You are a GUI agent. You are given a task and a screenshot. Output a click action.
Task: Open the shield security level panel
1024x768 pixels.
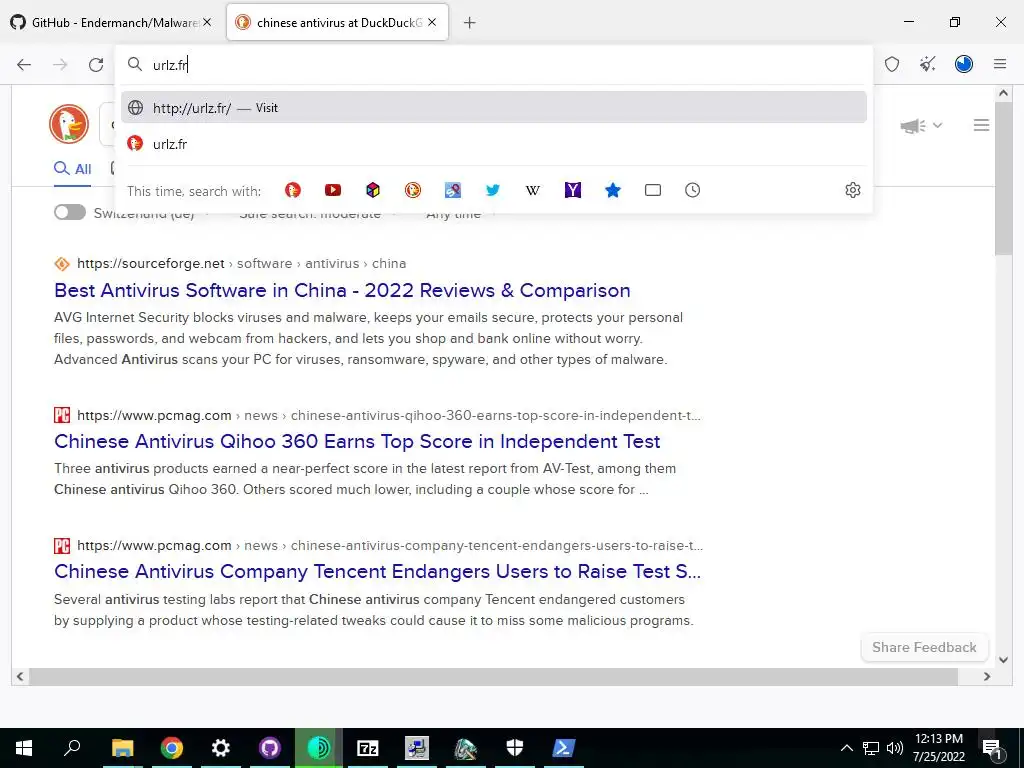click(x=891, y=64)
